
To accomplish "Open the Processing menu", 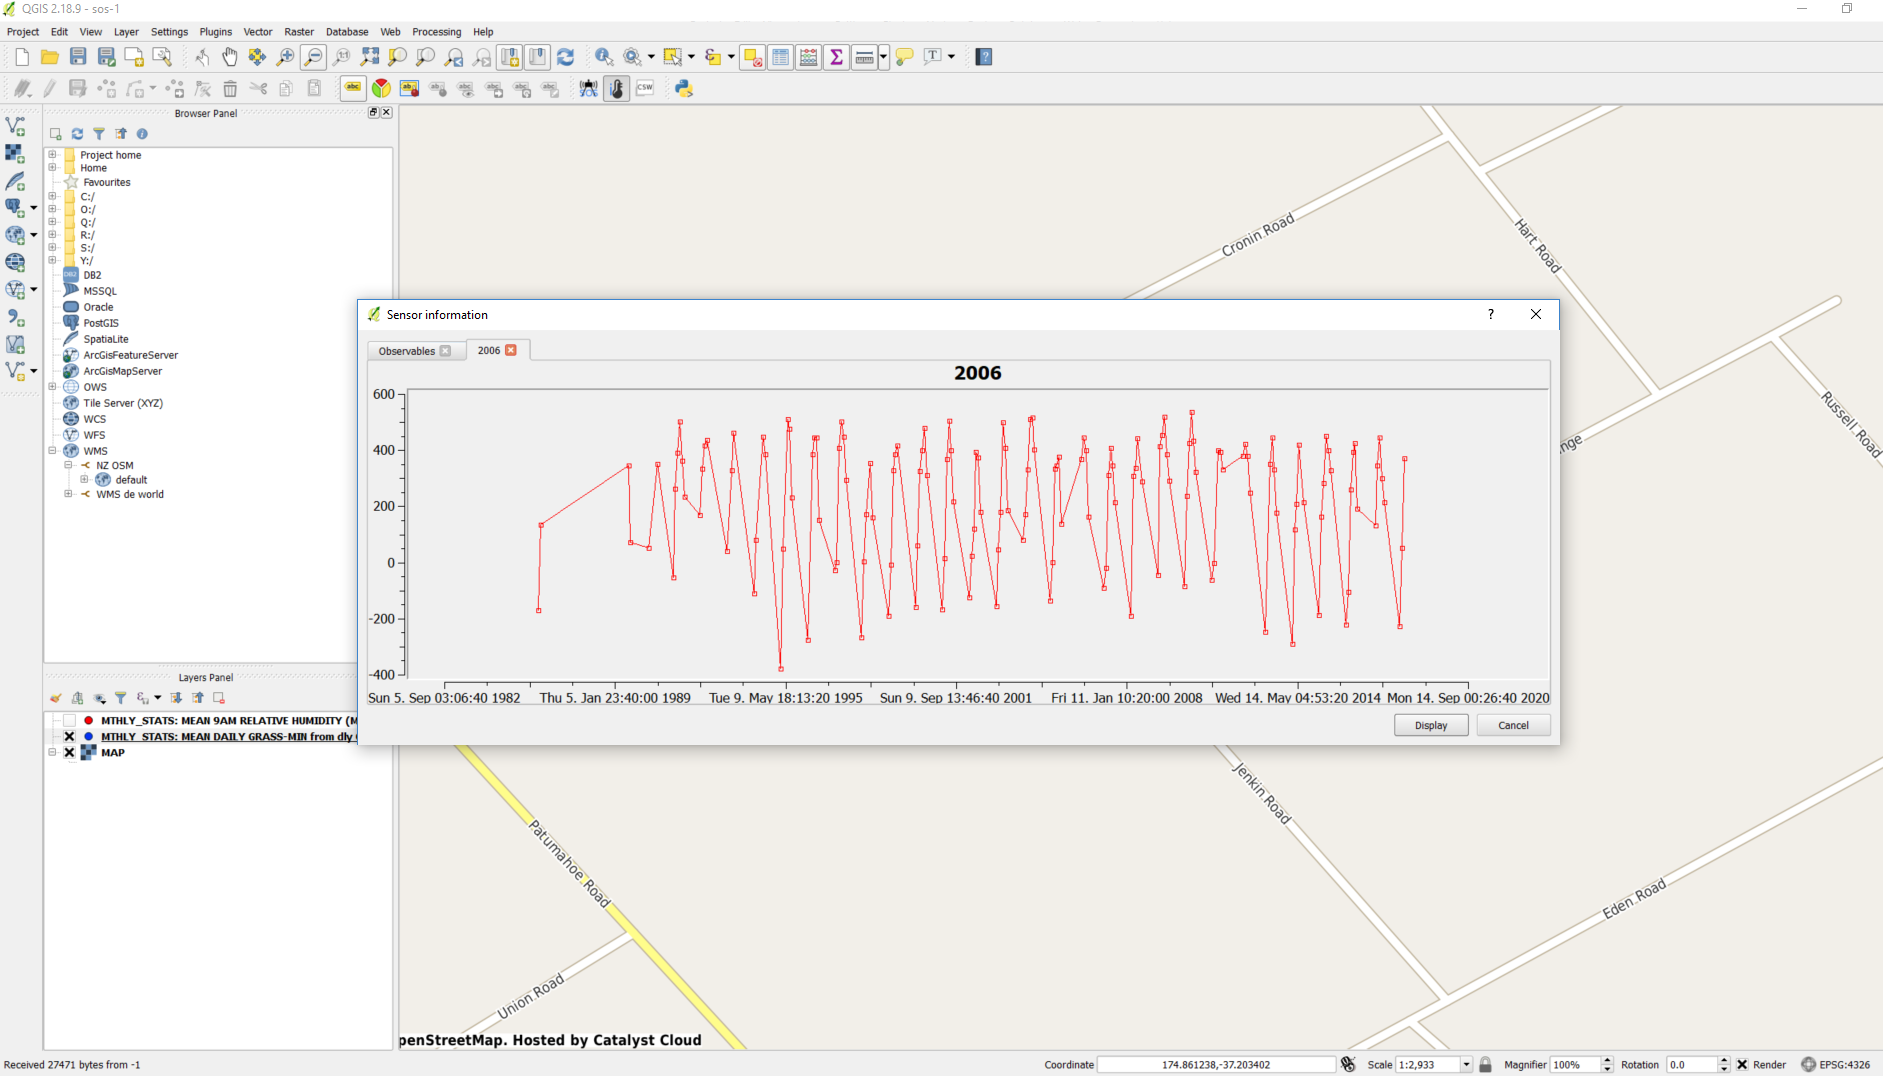I will [x=436, y=32].
